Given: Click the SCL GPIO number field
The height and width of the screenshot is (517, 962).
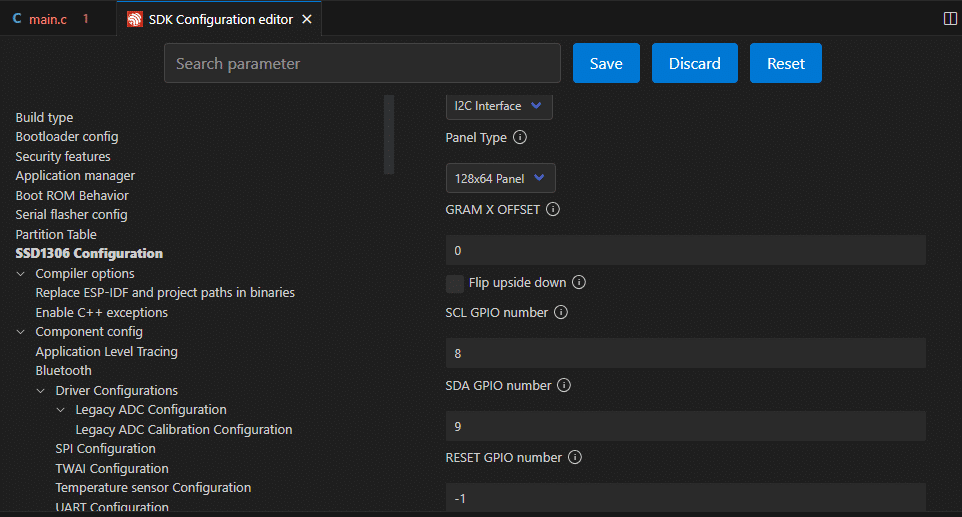Looking at the screenshot, I should (x=686, y=353).
